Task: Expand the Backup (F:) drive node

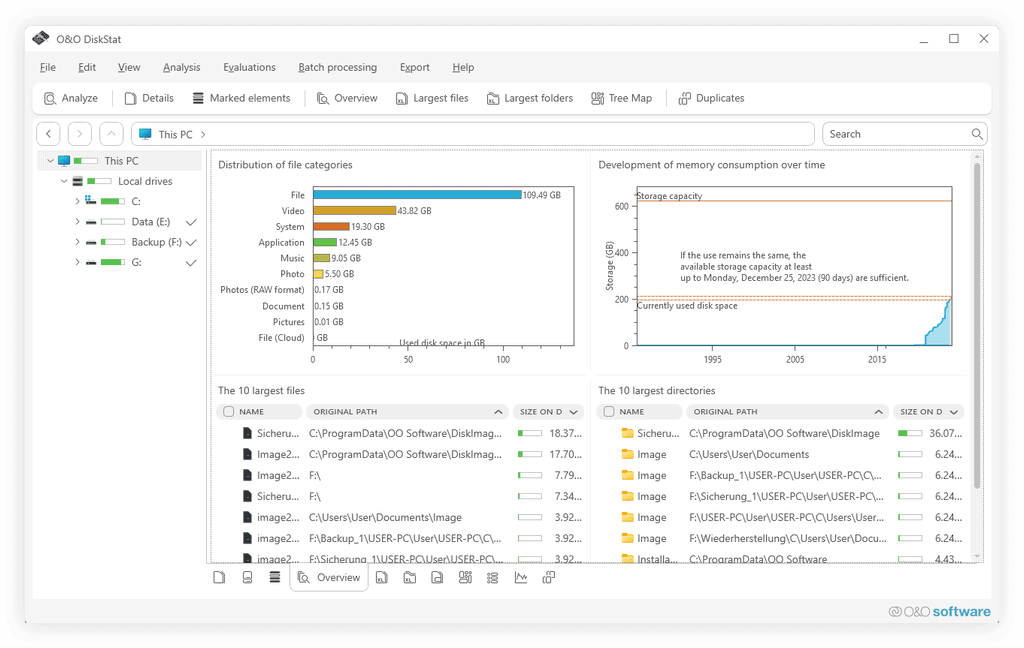Action: coord(77,242)
